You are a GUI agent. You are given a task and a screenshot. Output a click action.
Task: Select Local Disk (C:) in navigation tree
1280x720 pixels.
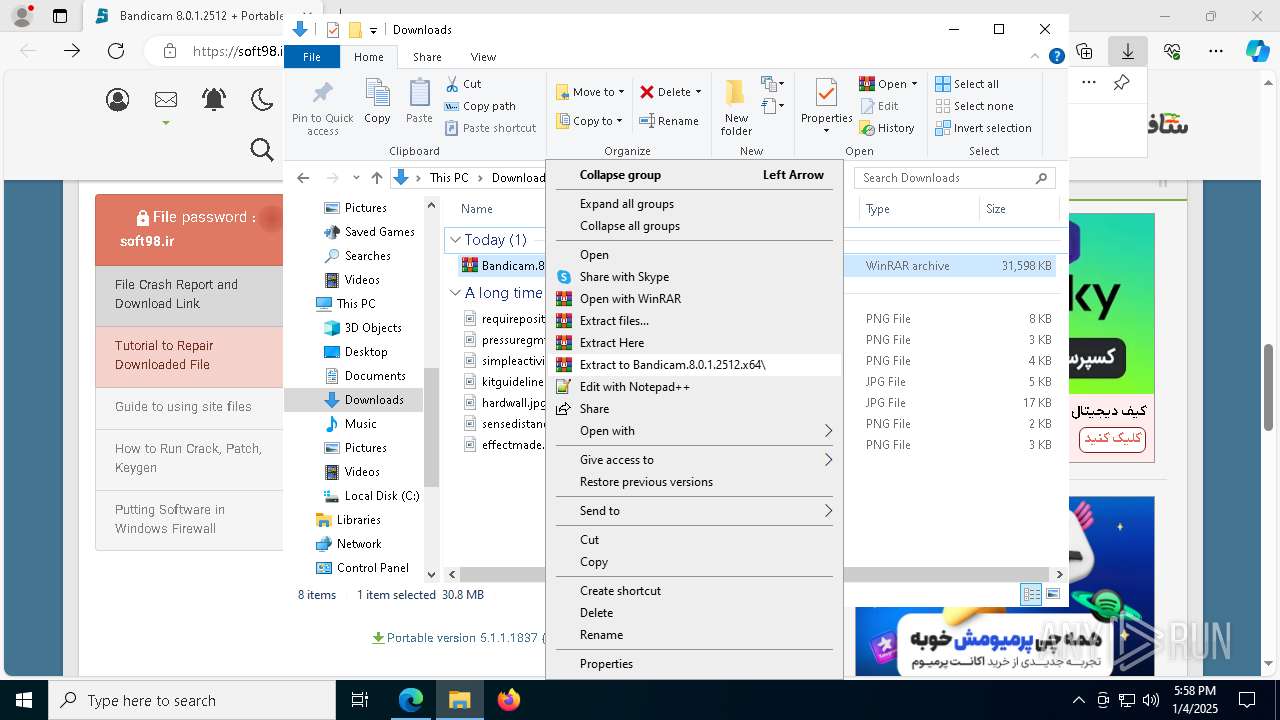tap(372, 496)
